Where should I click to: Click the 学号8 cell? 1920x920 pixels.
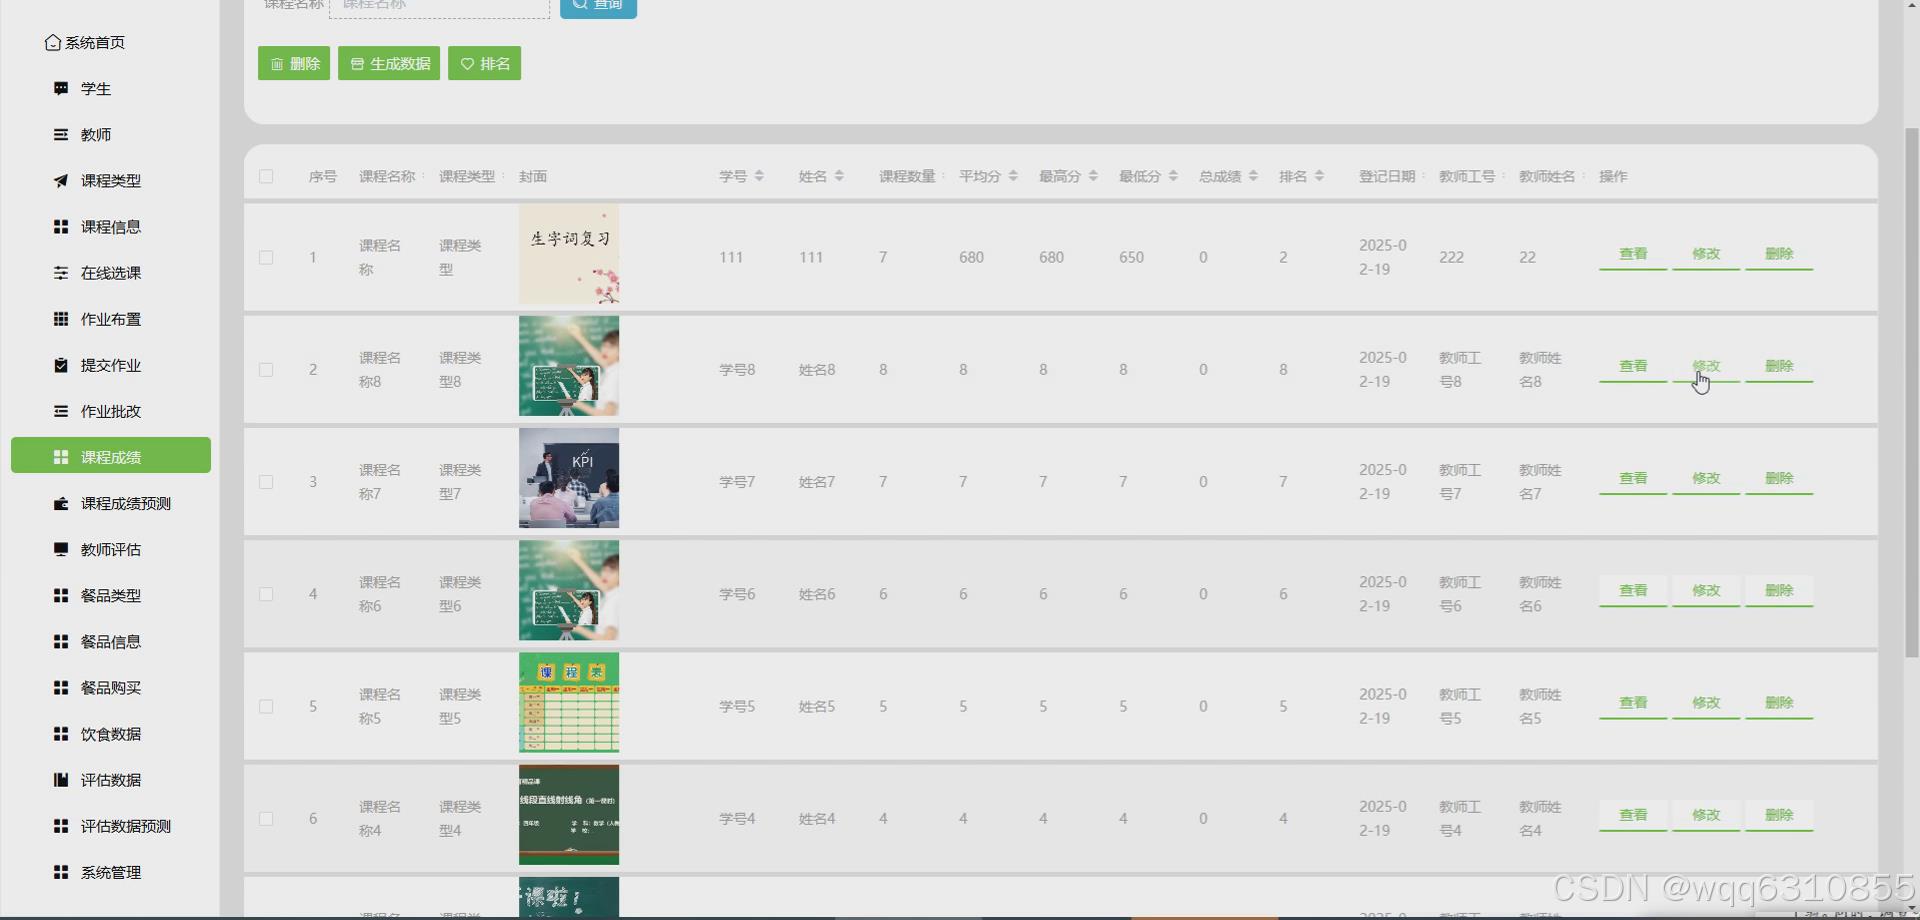click(737, 369)
